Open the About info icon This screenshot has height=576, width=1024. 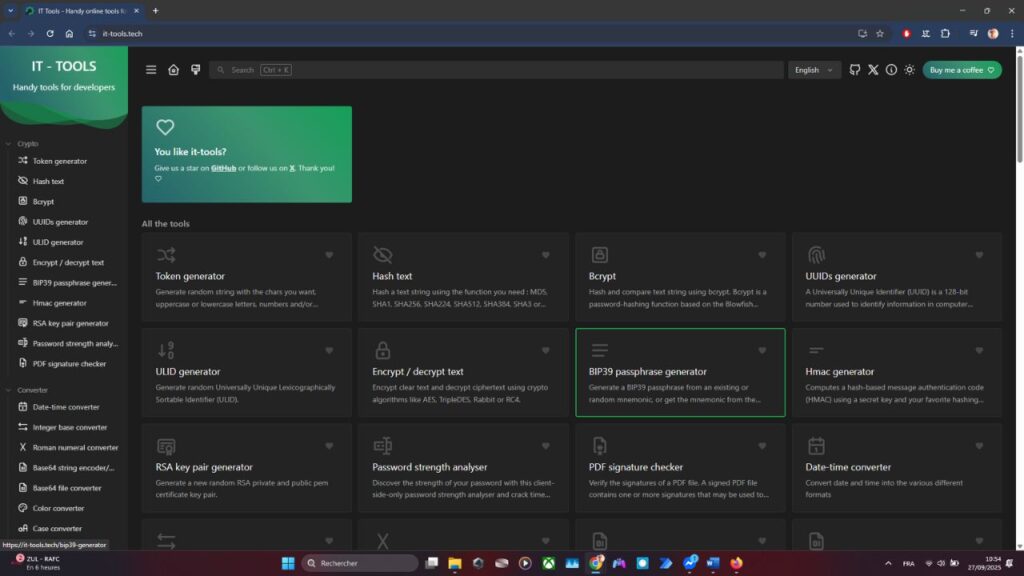tap(891, 70)
